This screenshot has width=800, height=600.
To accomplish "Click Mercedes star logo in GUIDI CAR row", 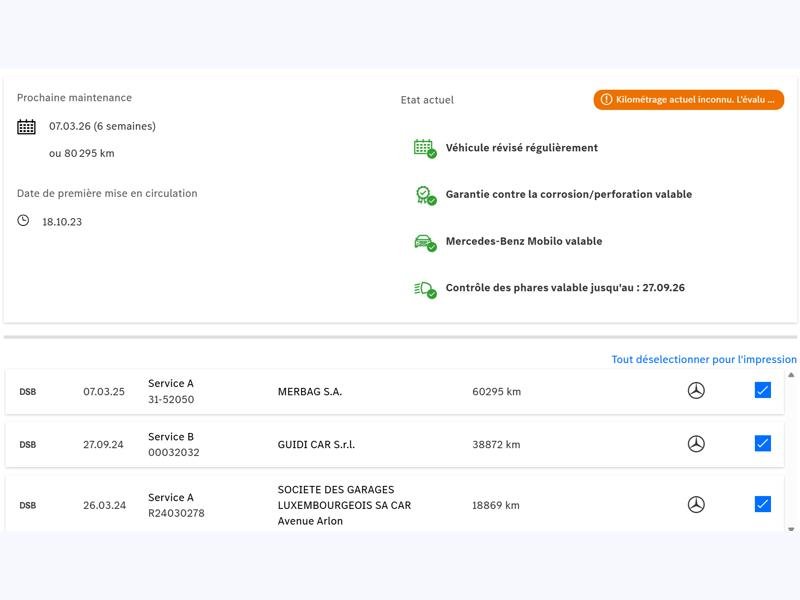I will [696, 444].
